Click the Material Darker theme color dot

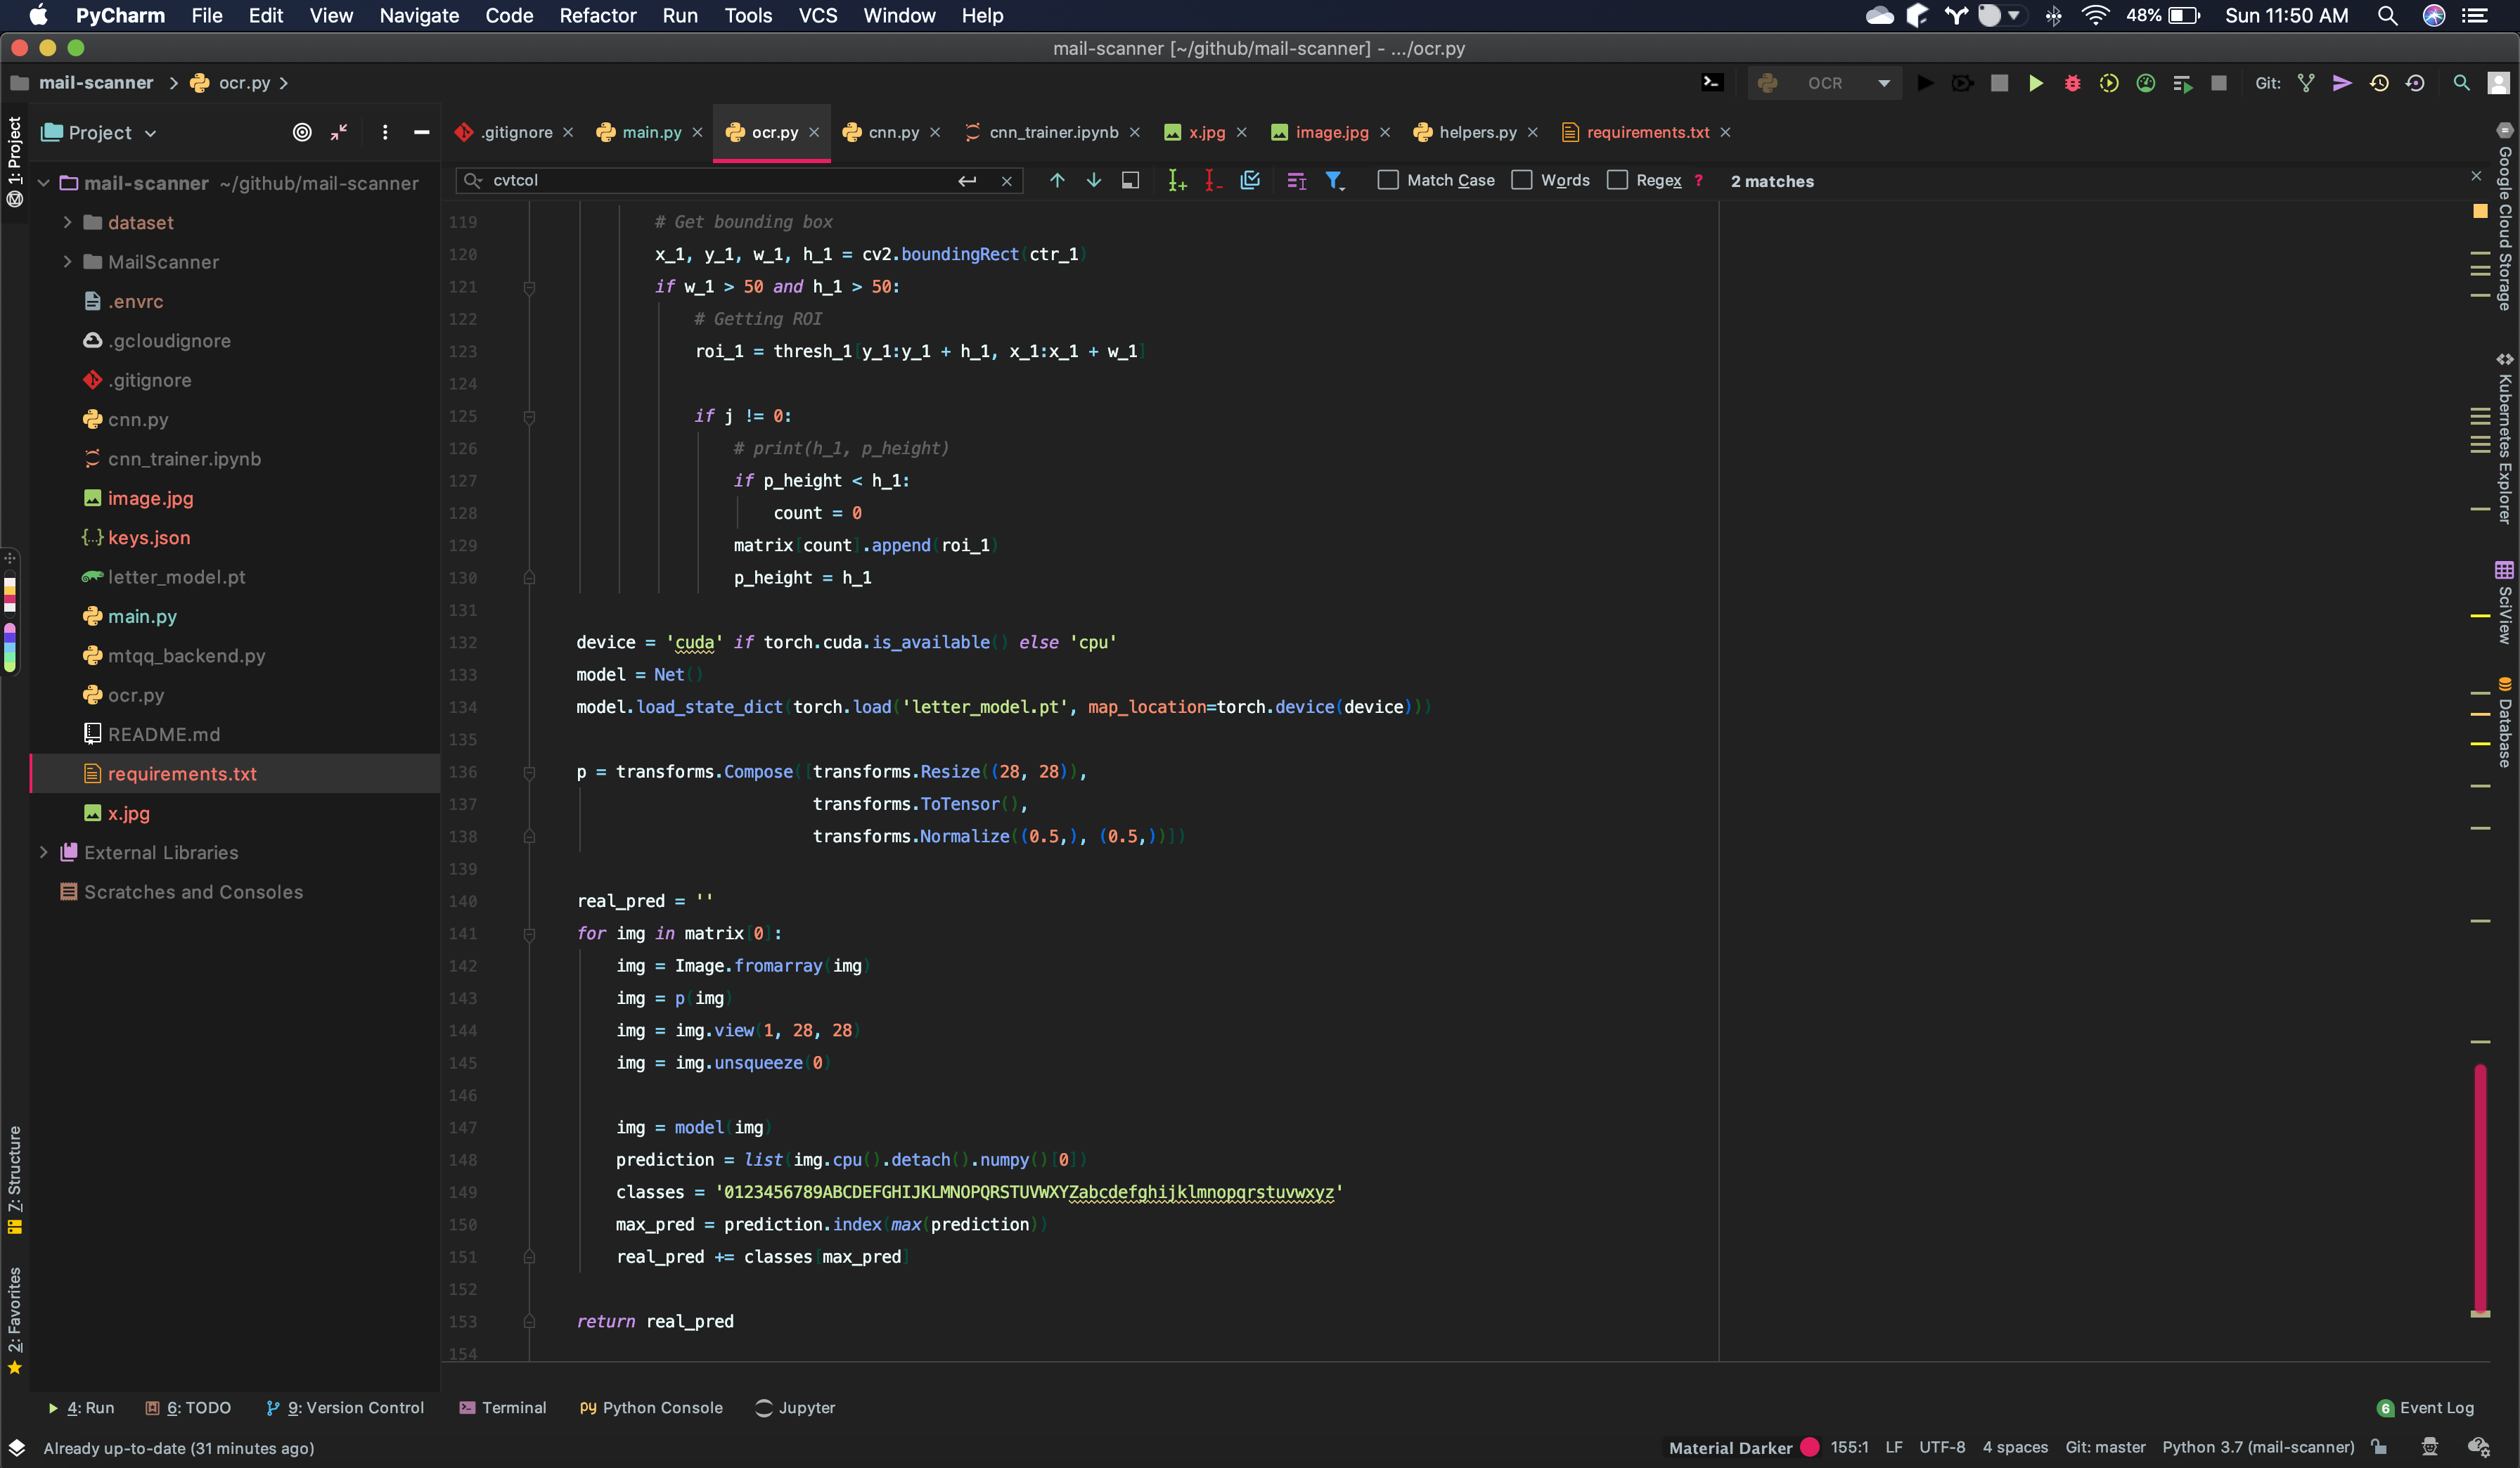[1809, 1447]
